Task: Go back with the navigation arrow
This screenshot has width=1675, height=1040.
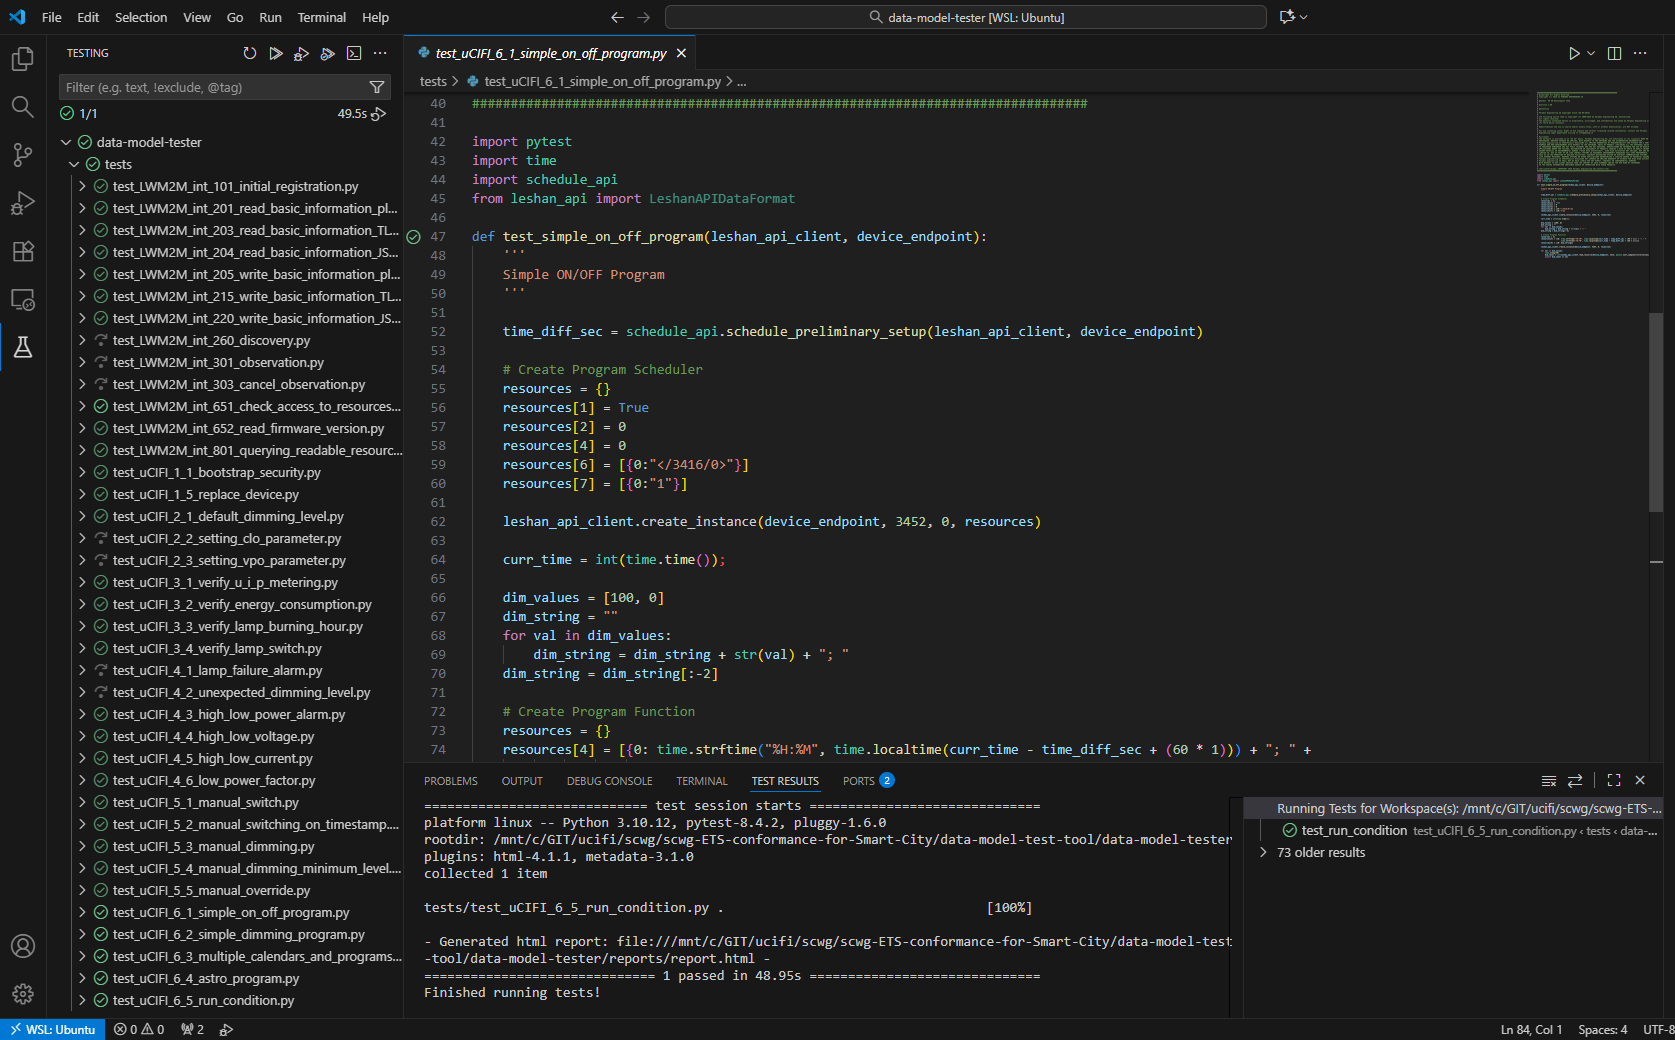Action: [x=617, y=17]
